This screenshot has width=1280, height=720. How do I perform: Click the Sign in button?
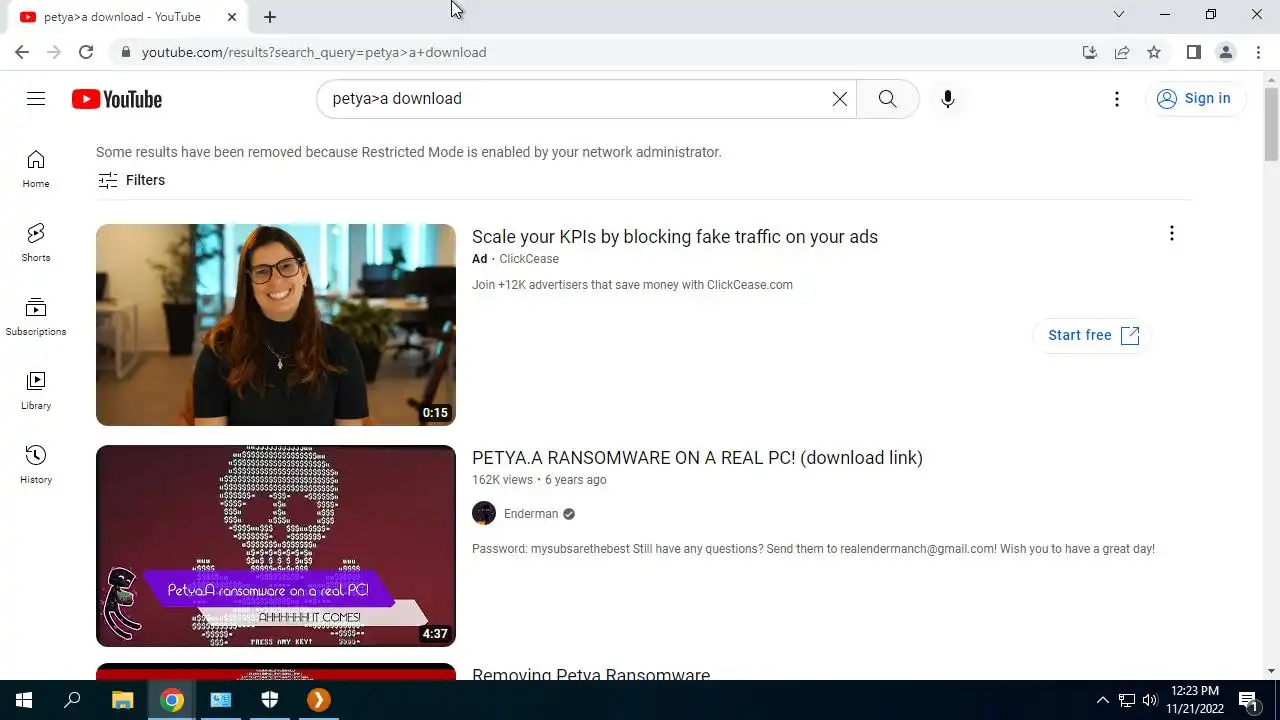[x=1194, y=98]
